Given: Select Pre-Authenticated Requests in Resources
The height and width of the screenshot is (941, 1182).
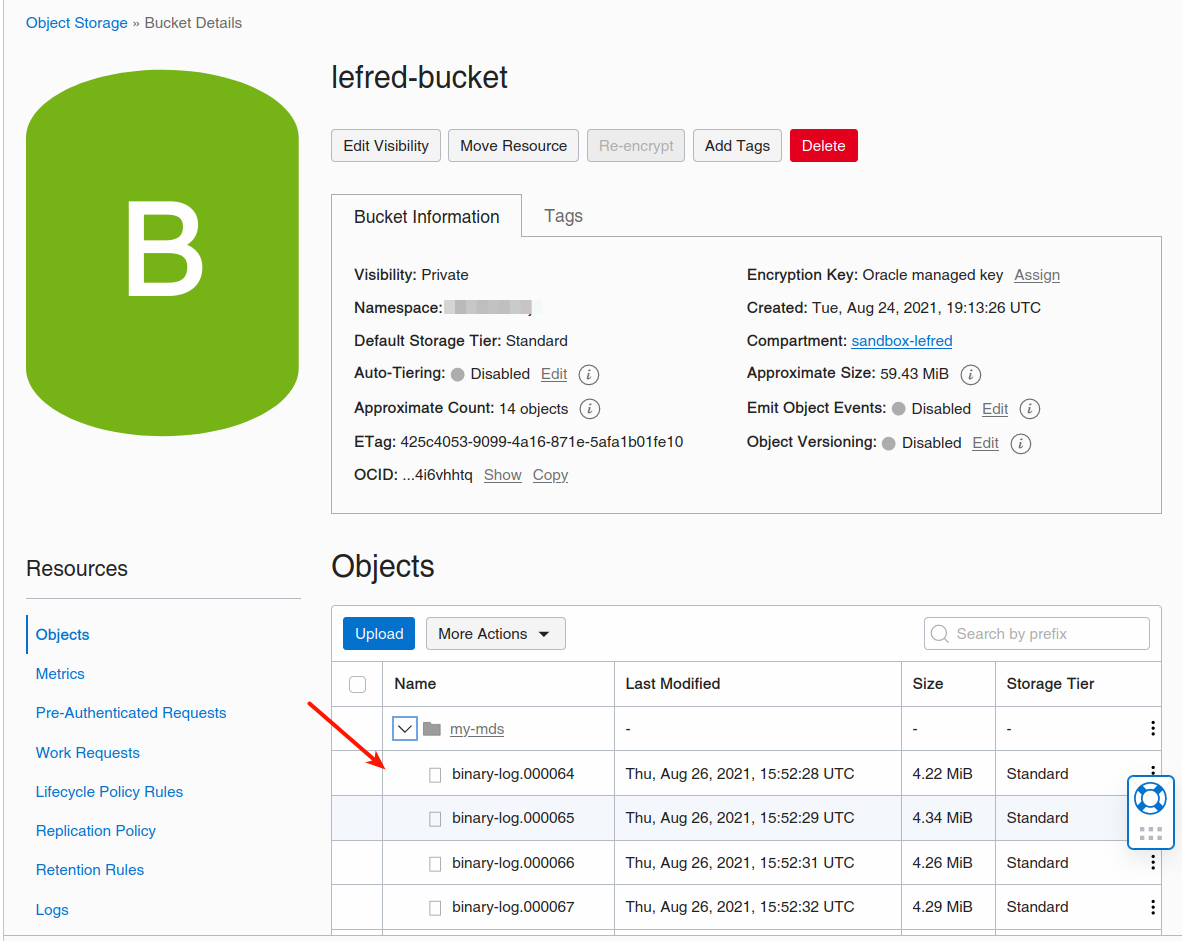Looking at the screenshot, I should tap(131, 713).
